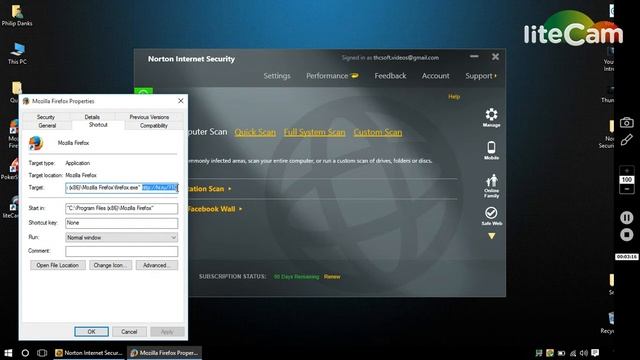
Task: Open the Mobile icon in Norton sidebar
Action: 491,150
